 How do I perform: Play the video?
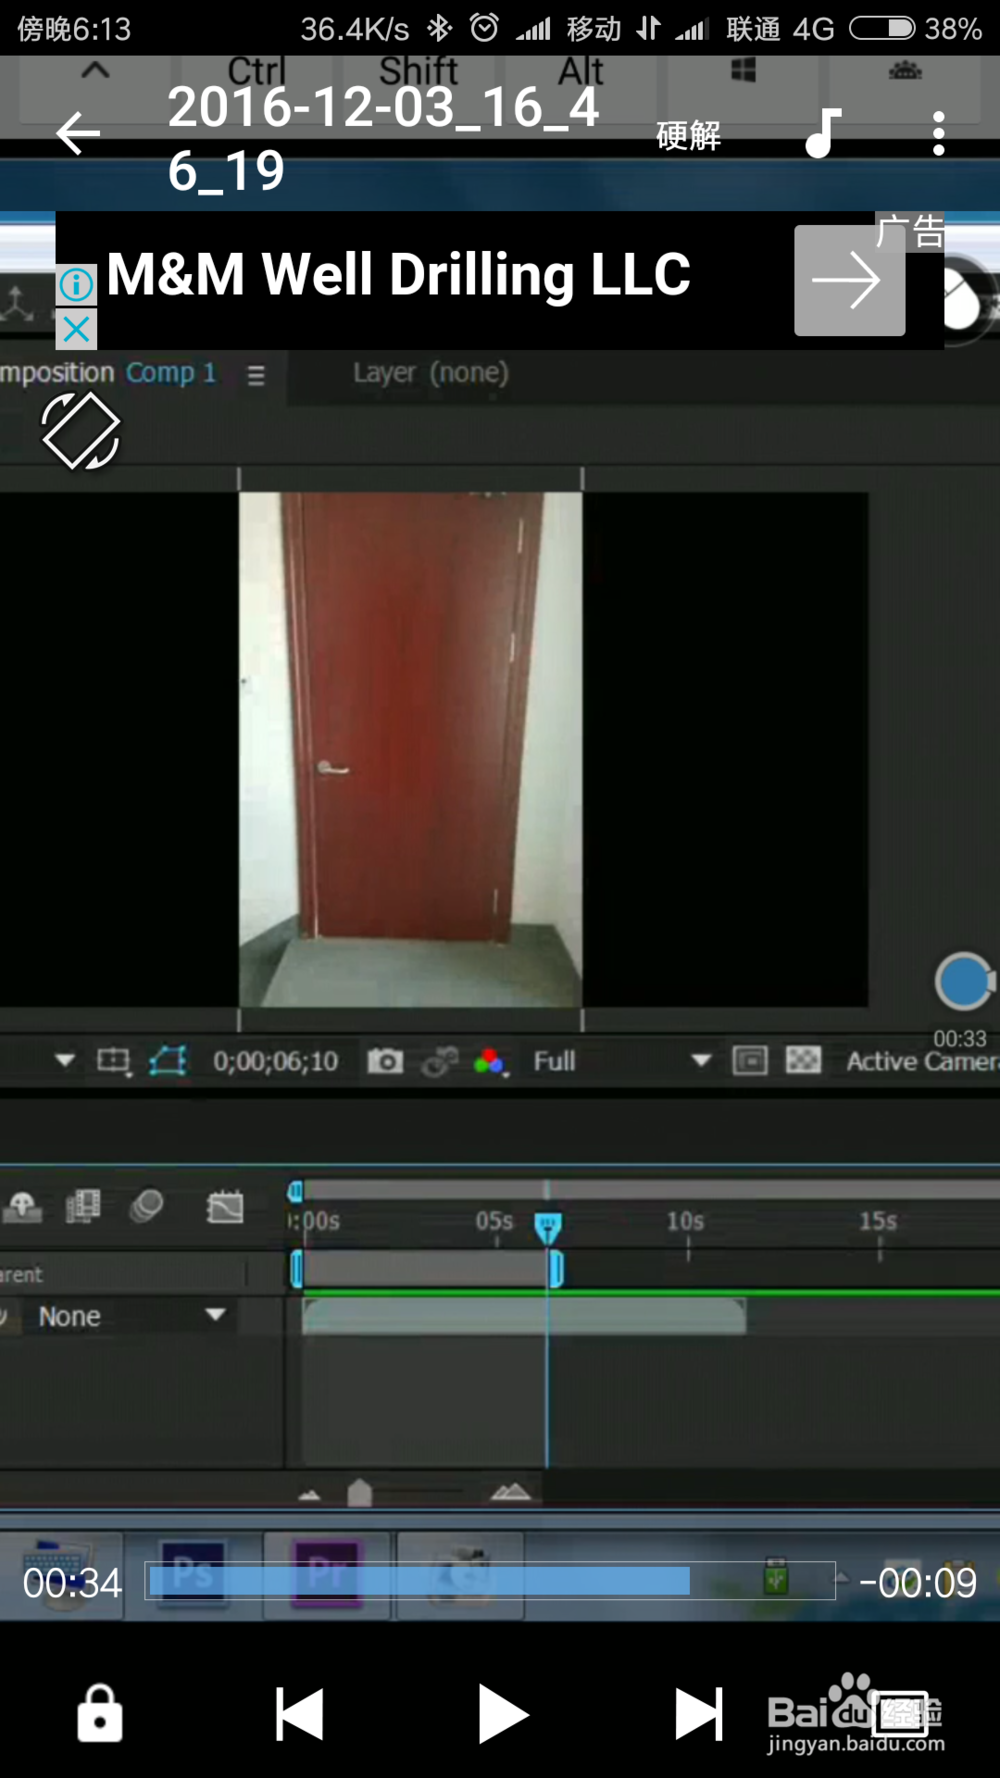(503, 1714)
